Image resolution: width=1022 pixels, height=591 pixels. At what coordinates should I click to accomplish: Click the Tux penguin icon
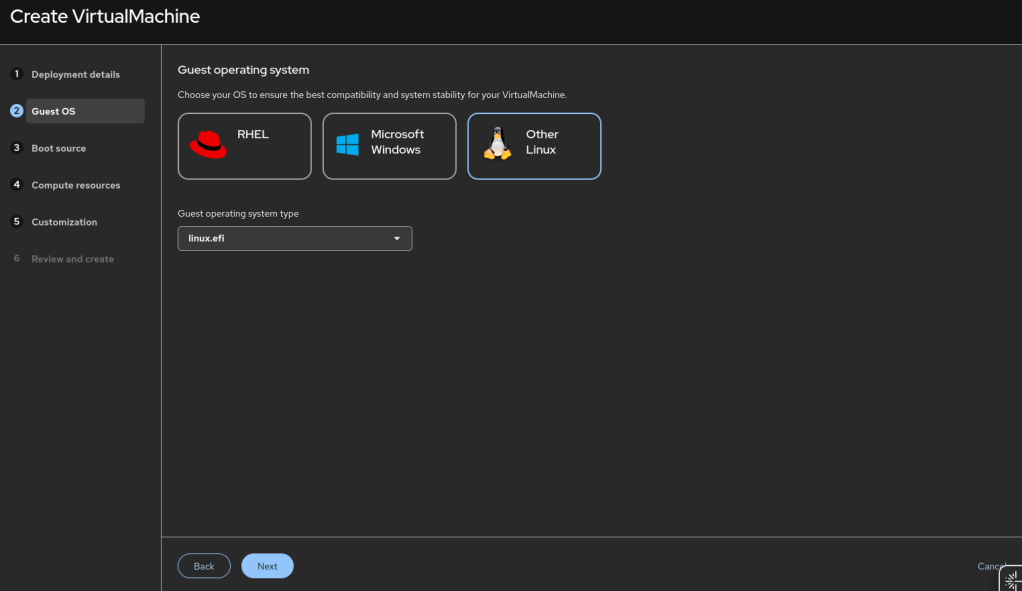(497, 143)
